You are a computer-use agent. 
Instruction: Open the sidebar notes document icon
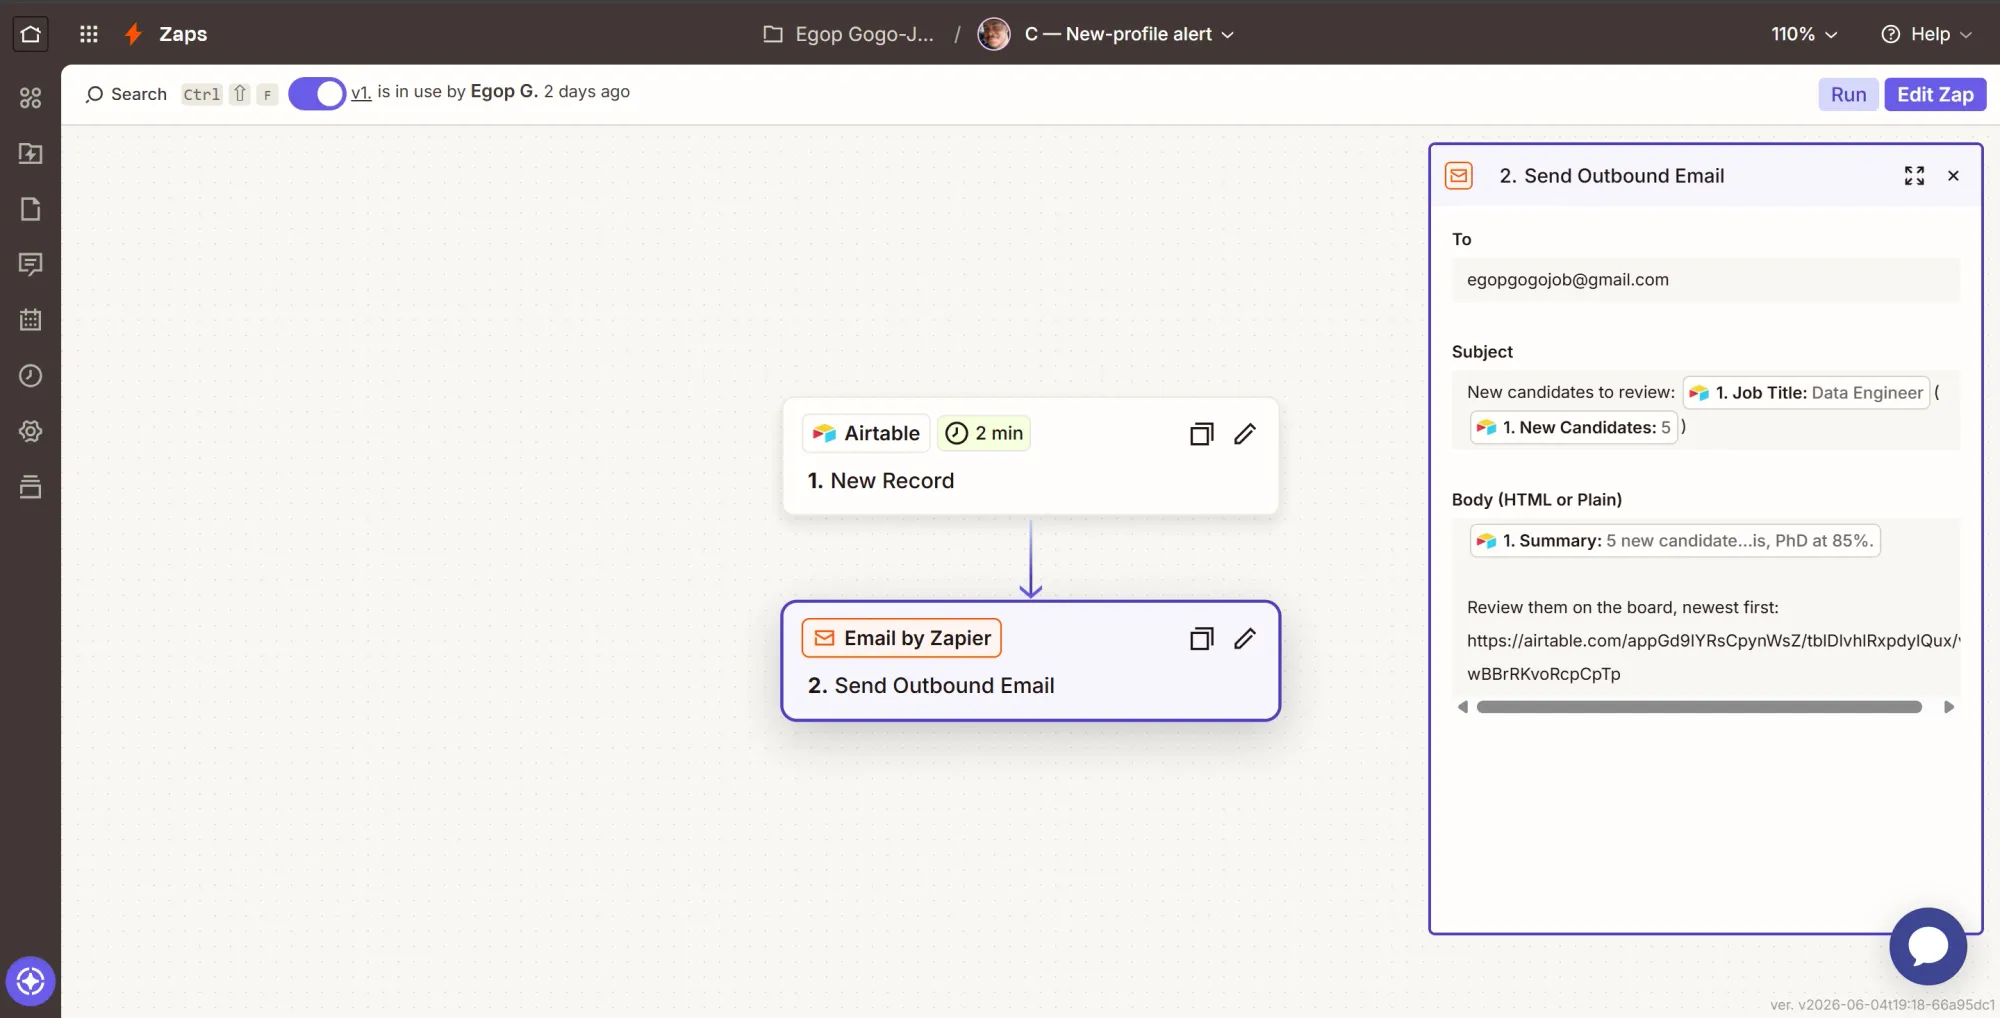(31, 209)
